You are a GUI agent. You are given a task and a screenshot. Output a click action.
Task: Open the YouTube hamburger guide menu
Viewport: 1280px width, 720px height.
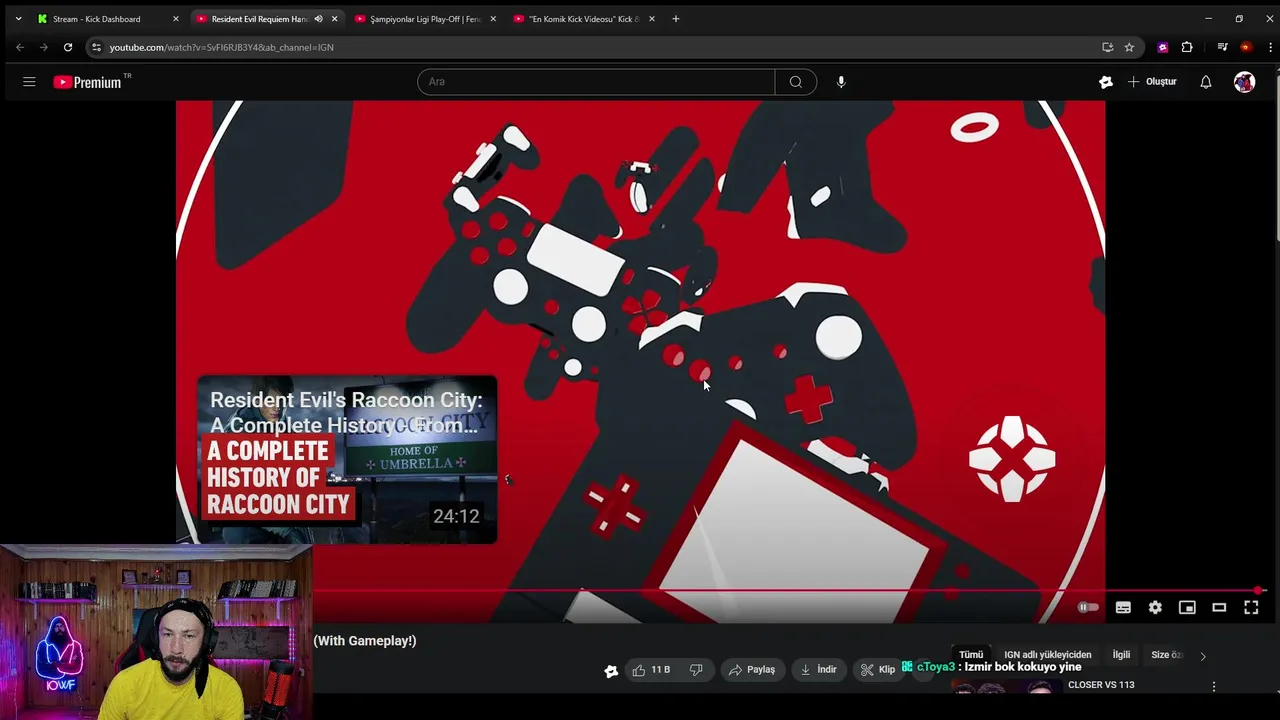click(x=29, y=82)
